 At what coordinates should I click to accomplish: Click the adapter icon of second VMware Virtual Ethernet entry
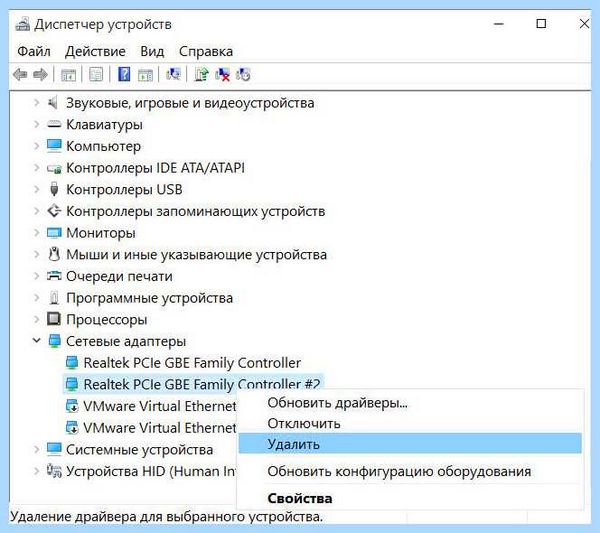click(72, 427)
